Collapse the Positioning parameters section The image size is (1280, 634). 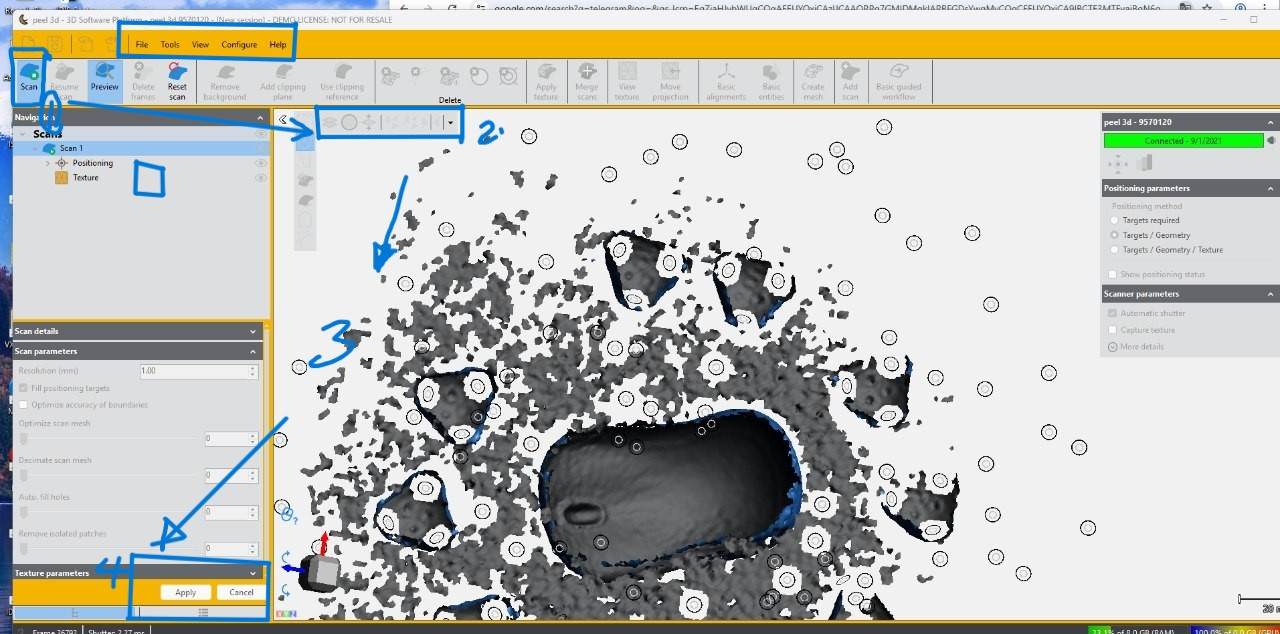[1271, 188]
